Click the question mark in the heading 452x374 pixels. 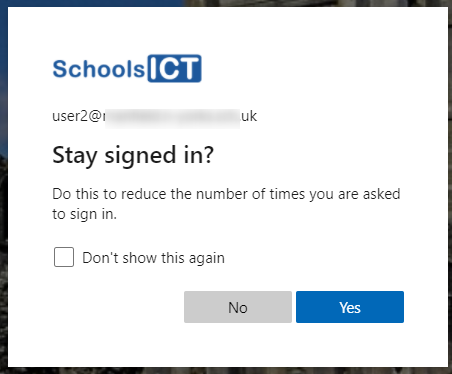(x=209, y=154)
